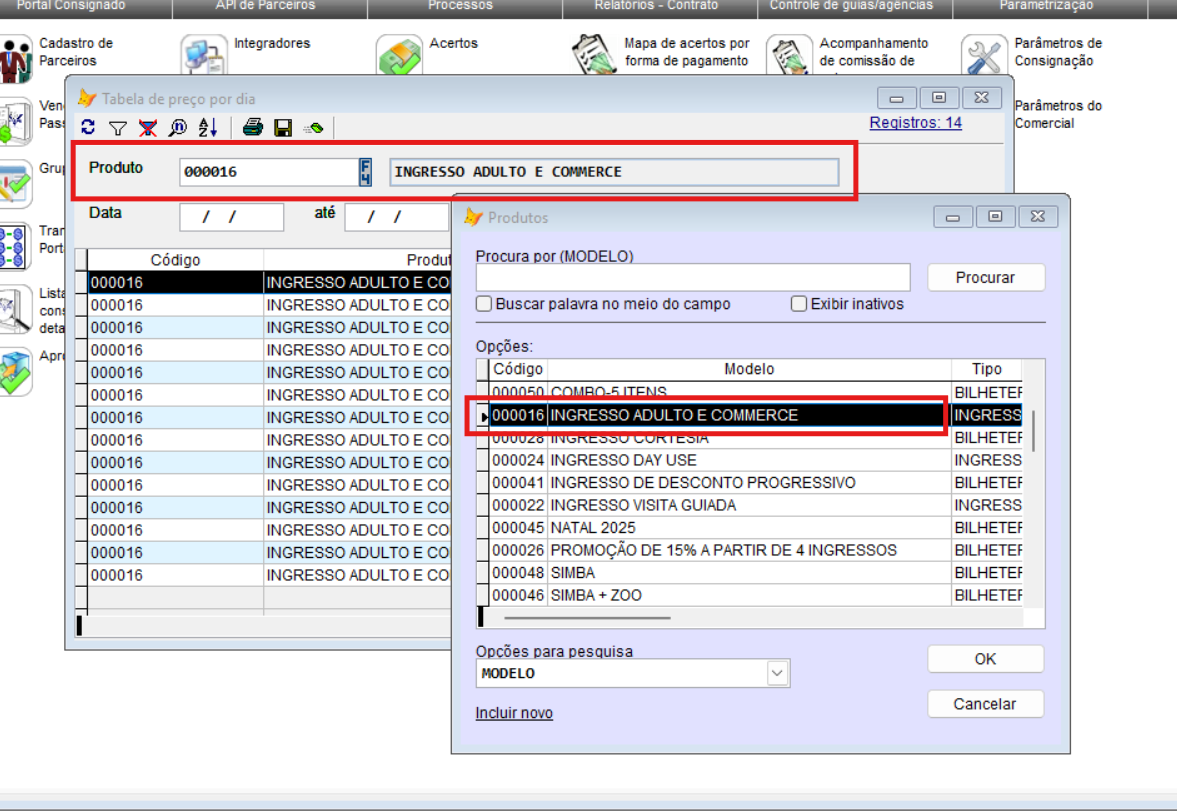Click the green eraser icon
The image size is (1177, 811).
[x=313, y=127]
